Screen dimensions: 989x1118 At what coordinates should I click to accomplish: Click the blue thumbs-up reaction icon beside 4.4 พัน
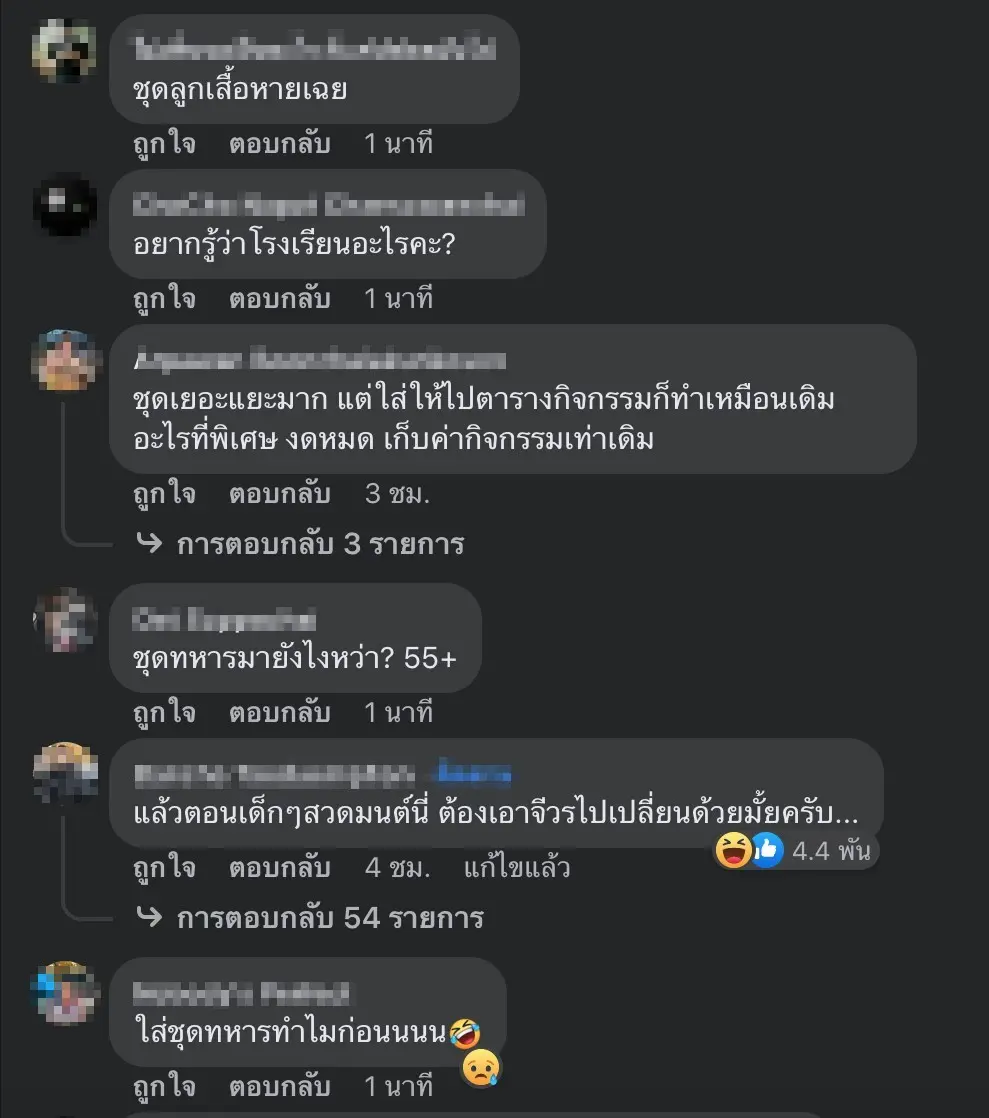click(x=767, y=850)
